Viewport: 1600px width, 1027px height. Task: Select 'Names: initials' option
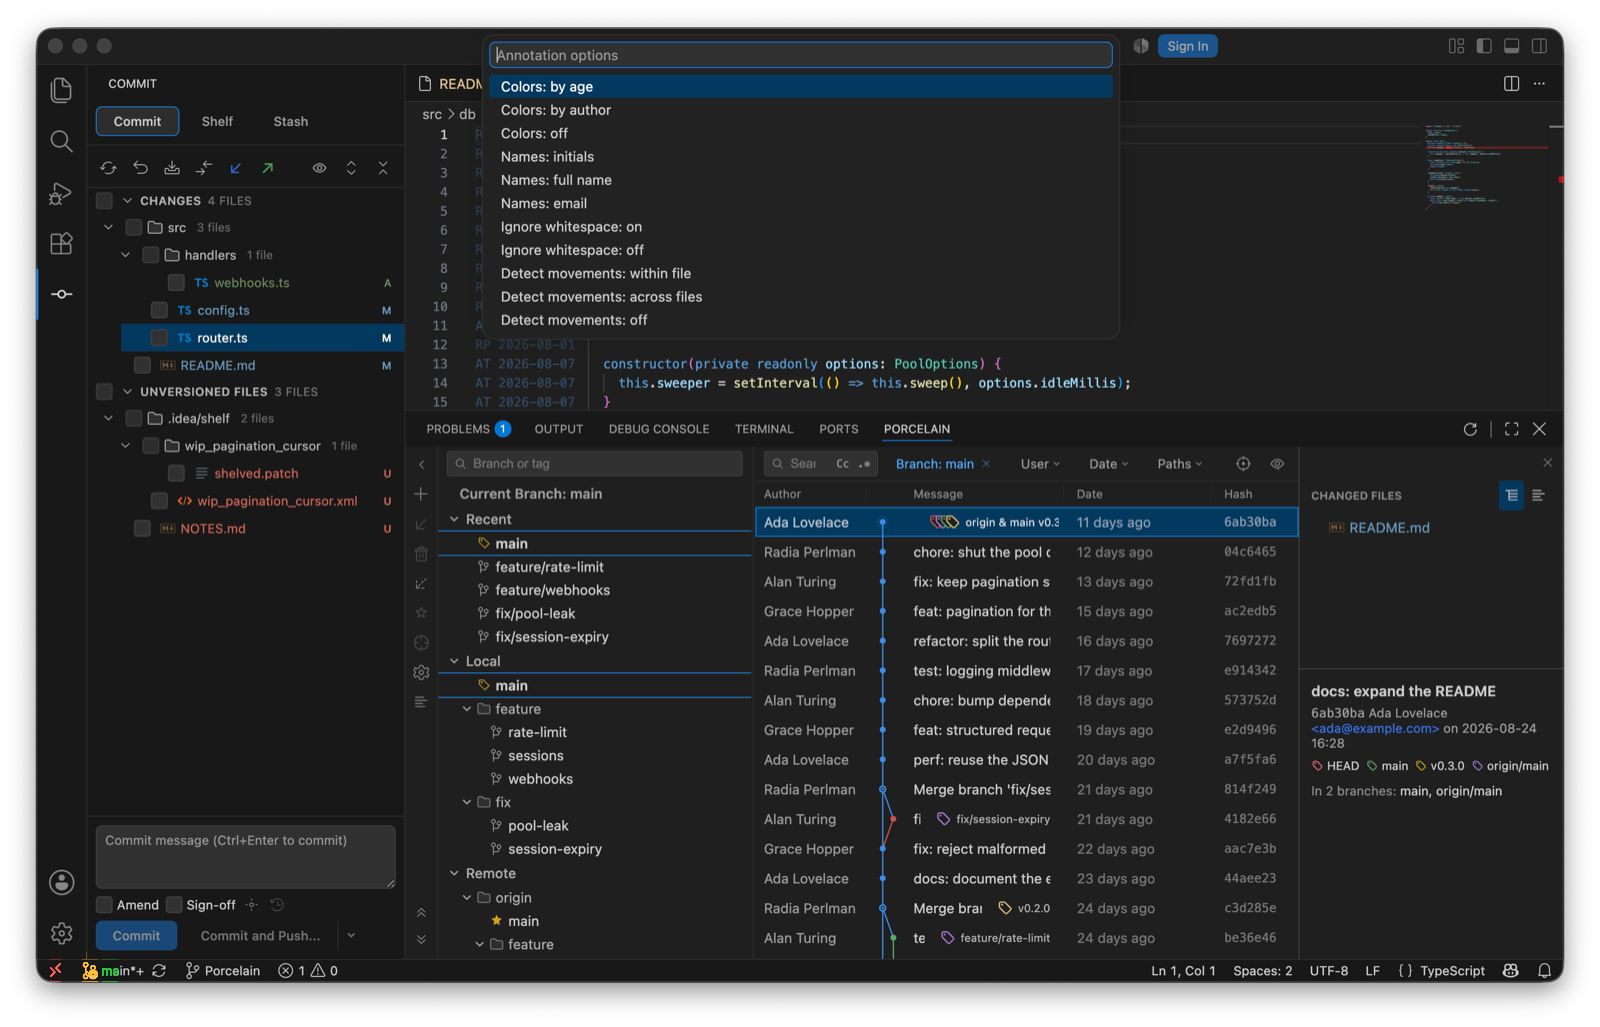point(801,157)
